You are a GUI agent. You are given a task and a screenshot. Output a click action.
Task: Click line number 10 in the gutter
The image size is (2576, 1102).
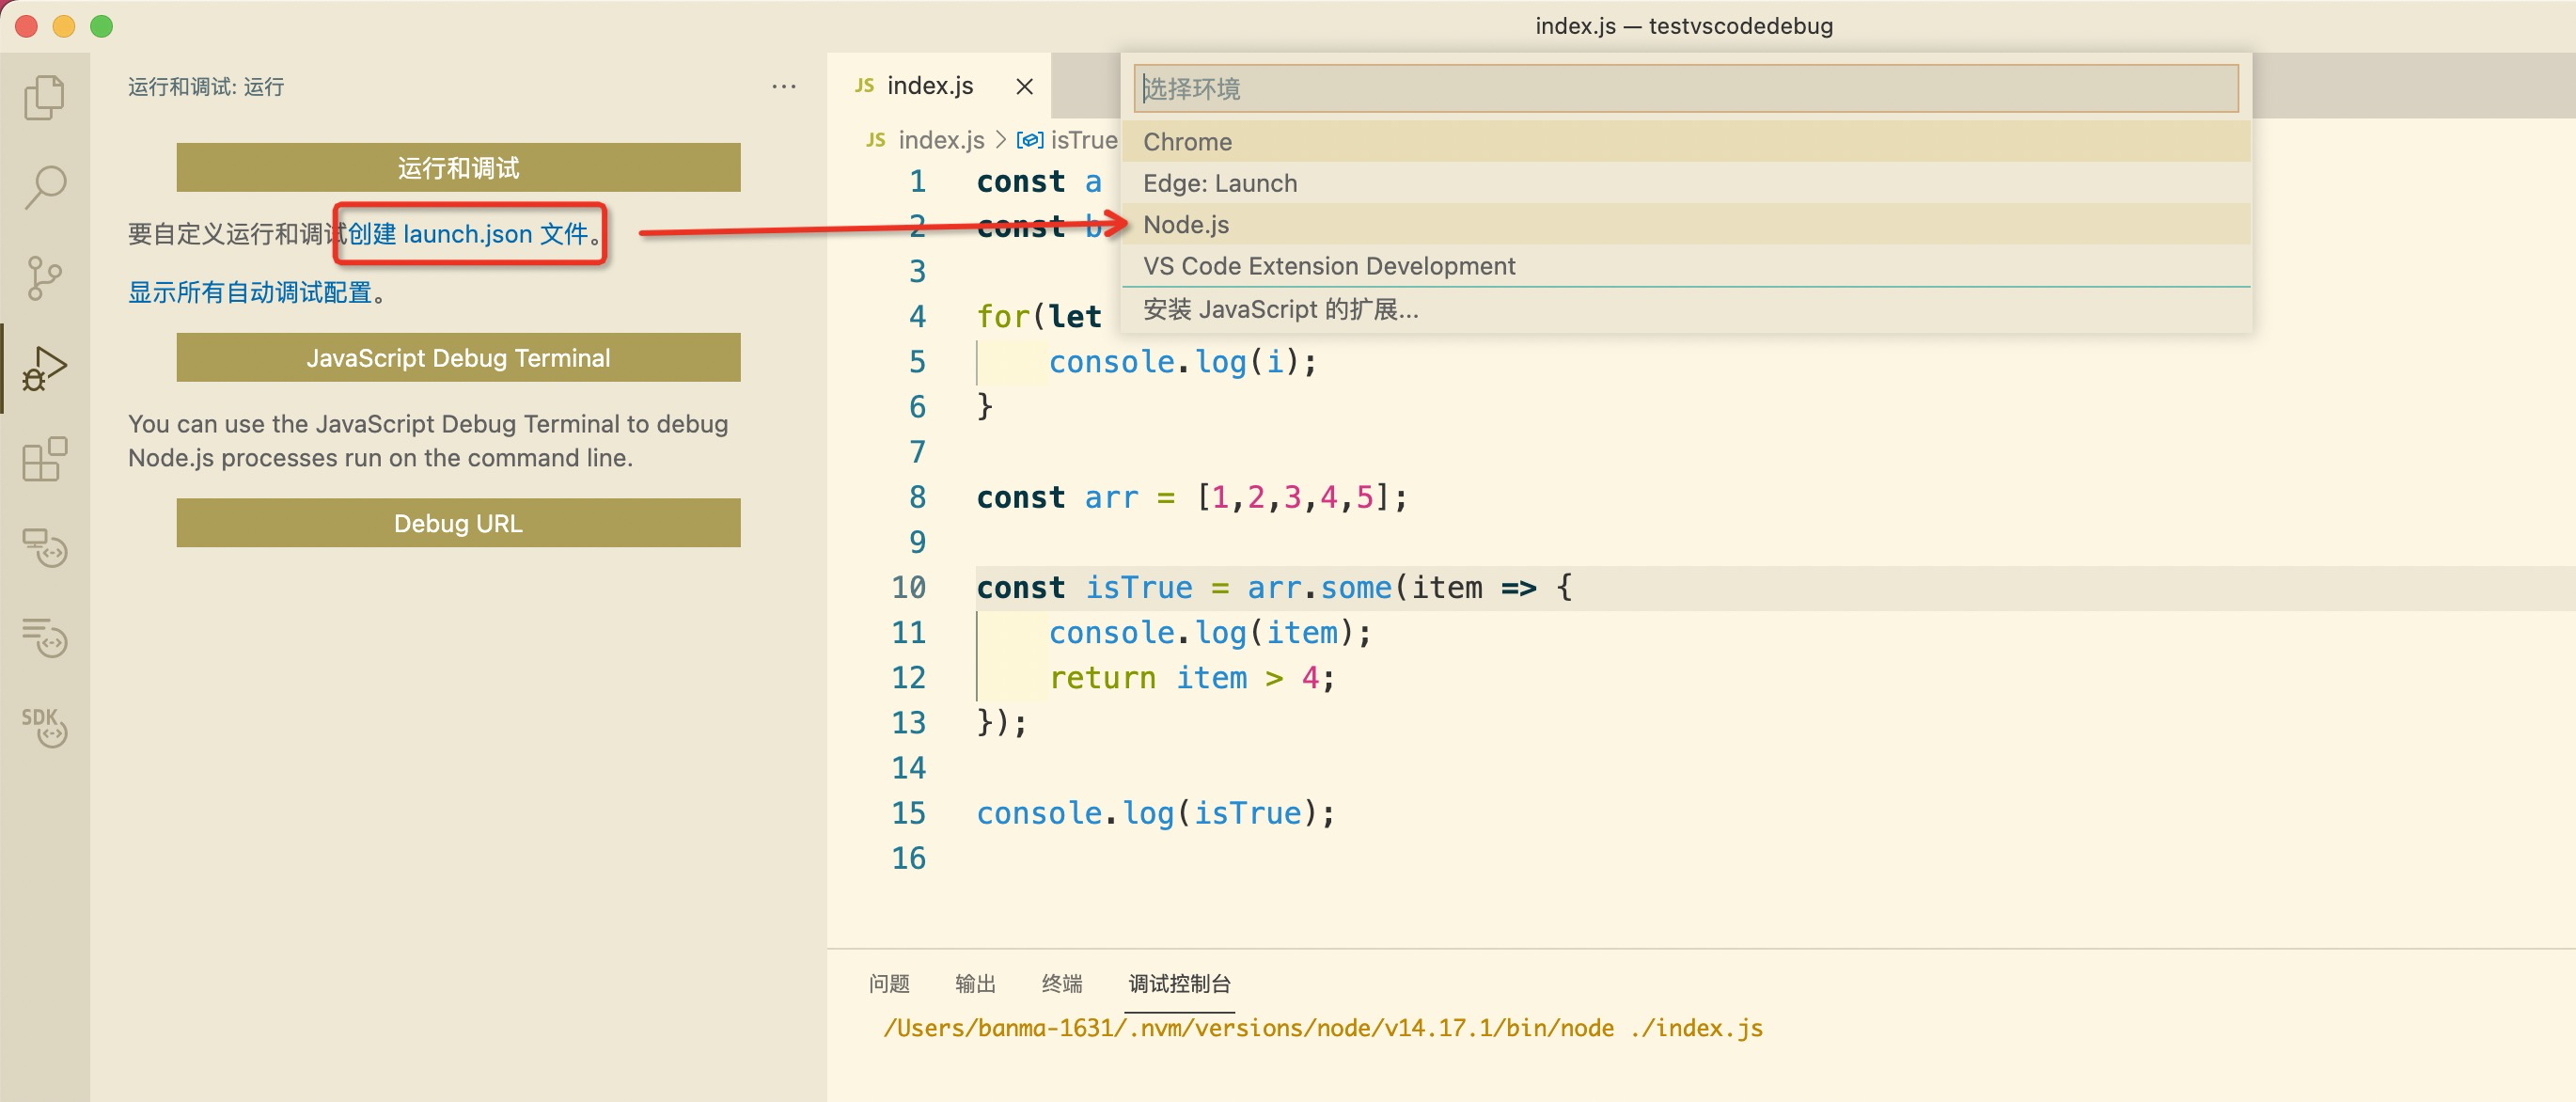908,588
